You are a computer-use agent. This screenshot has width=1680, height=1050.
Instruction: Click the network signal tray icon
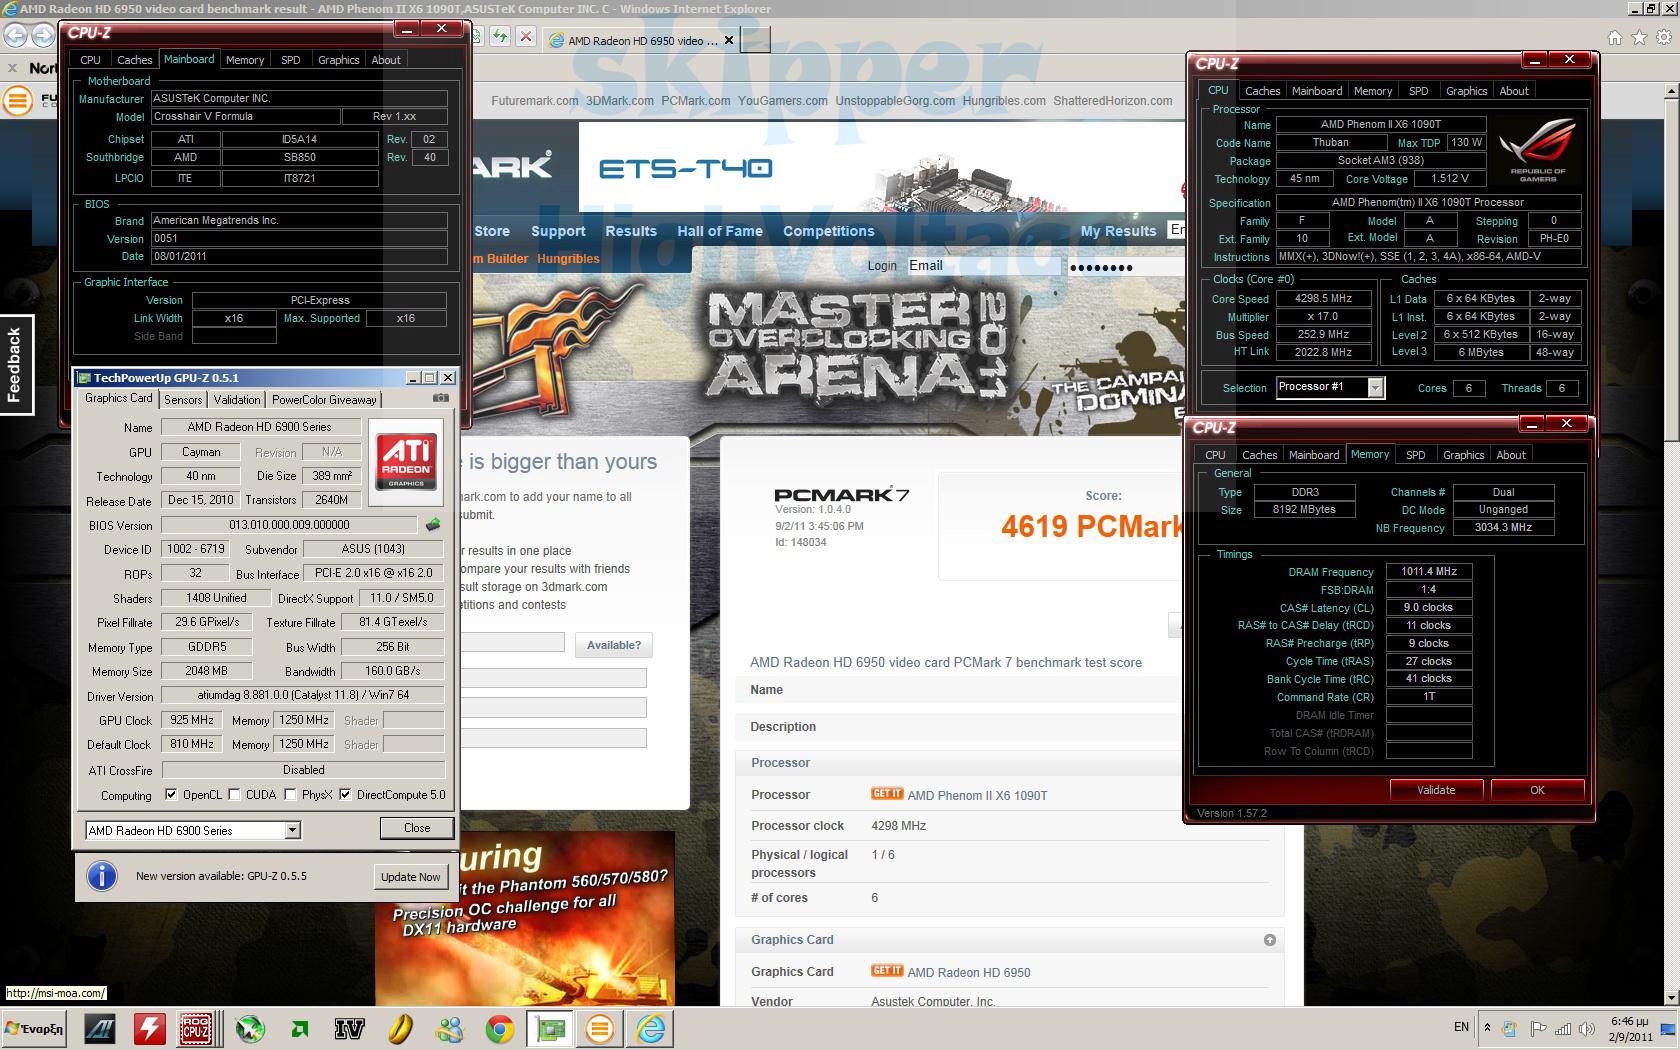pos(1563,1028)
